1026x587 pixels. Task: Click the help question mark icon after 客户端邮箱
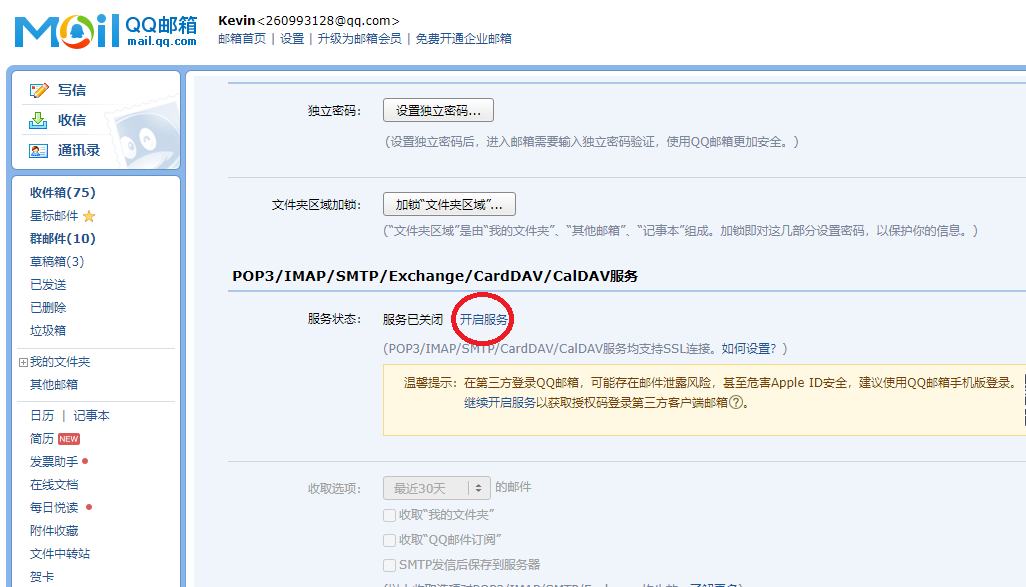736,403
